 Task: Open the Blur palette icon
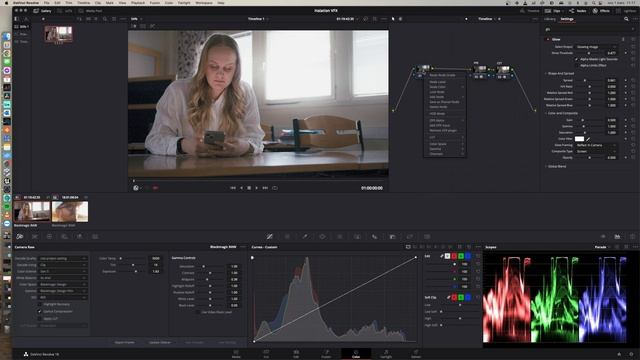point(375,236)
